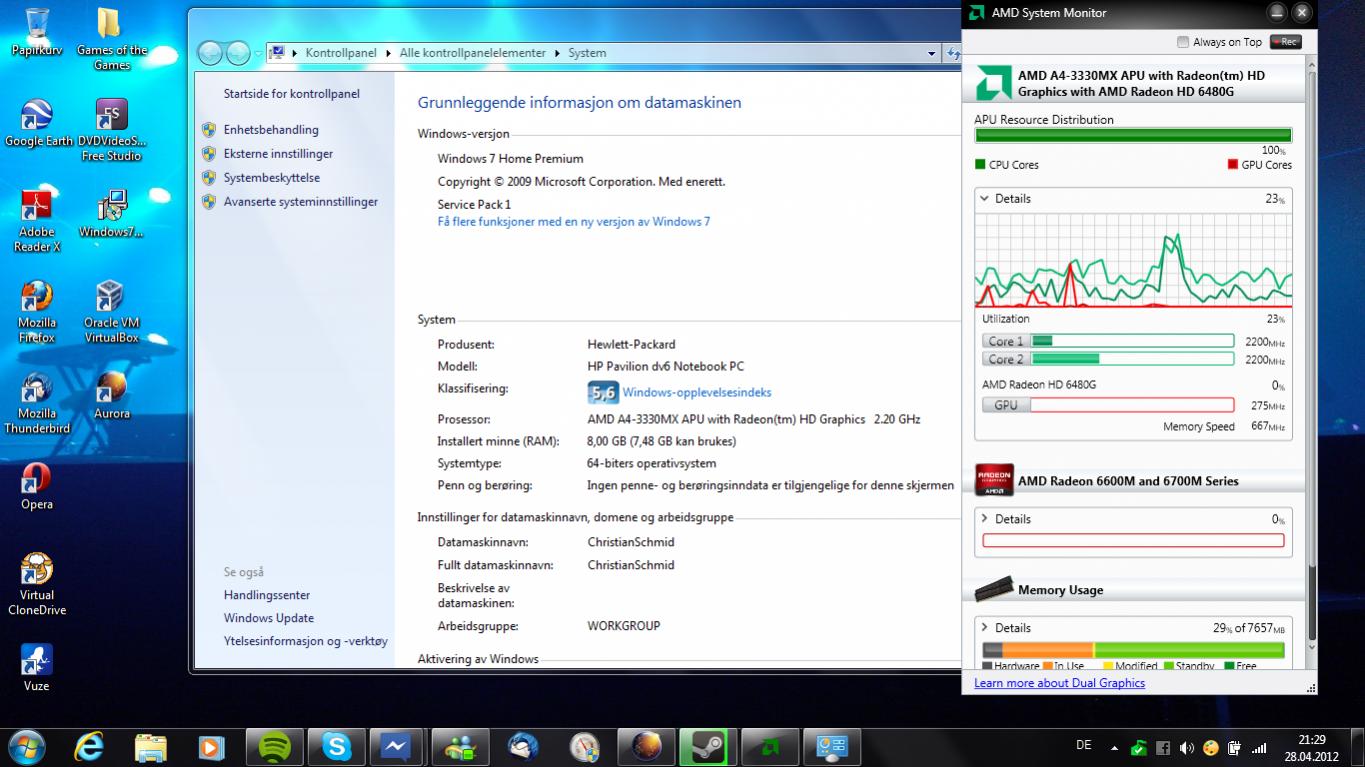Open the Ytelsesinformasjon og -verktøy link
The height and width of the screenshot is (767, 1365).
click(x=306, y=641)
